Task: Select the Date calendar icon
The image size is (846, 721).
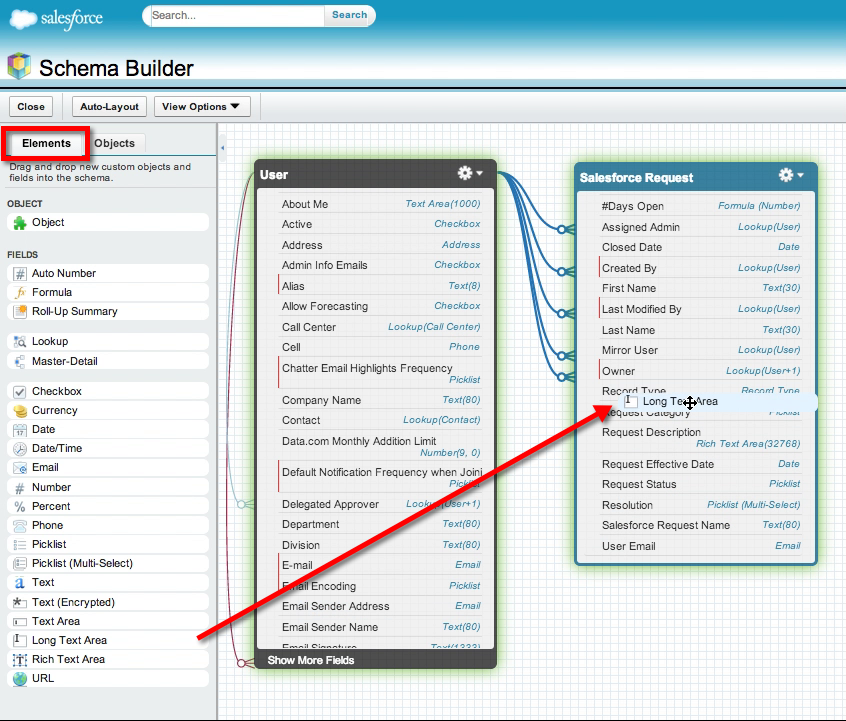Action: coord(20,430)
